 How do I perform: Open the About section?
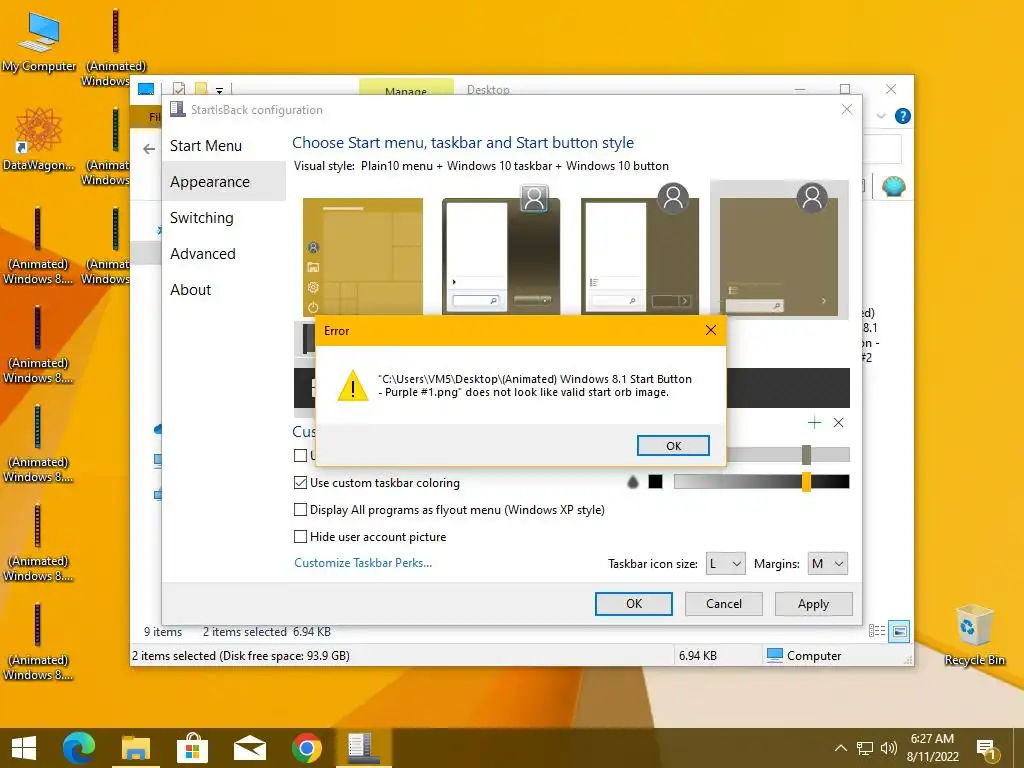point(190,289)
